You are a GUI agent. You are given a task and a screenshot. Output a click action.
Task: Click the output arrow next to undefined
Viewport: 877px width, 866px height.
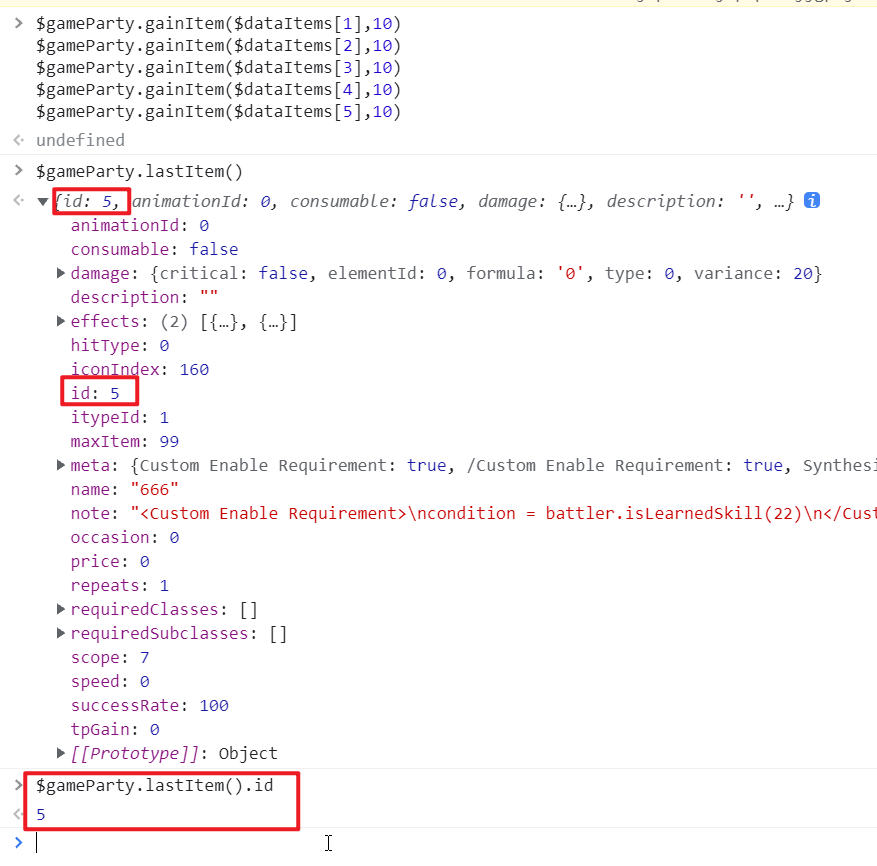pyautogui.click(x=18, y=140)
